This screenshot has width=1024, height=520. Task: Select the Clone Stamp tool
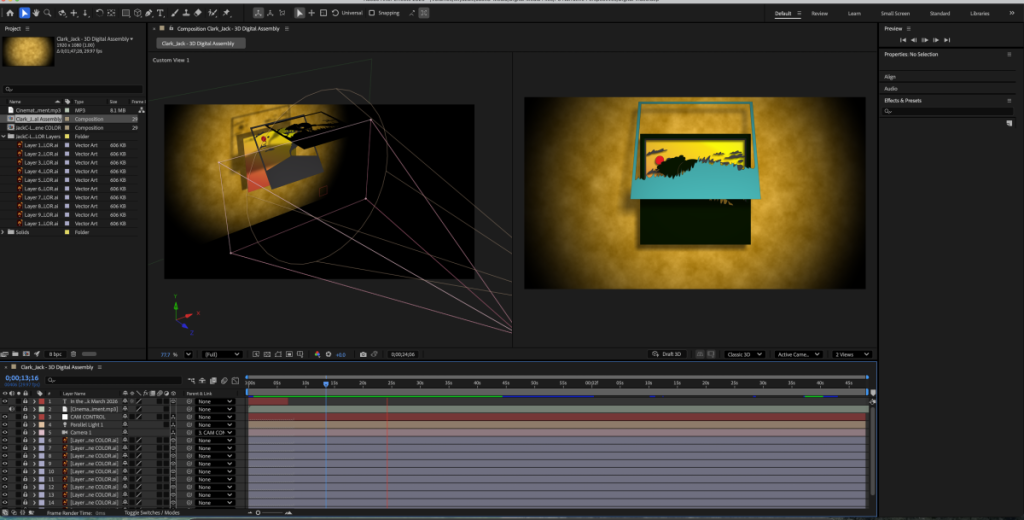187,13
